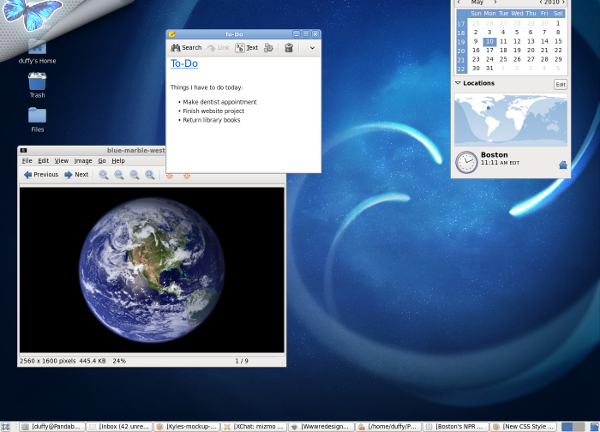Viewport: 600px width, 432px height.
Task: Select date 31 in the calendar
Action: click(489, 68)
